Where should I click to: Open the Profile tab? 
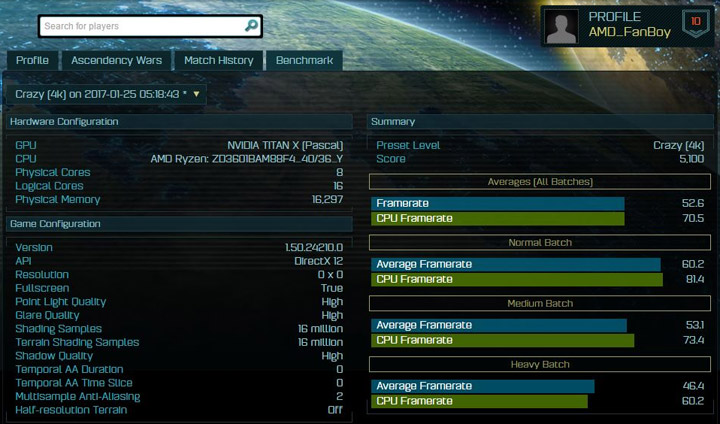[x=32, y=60]
